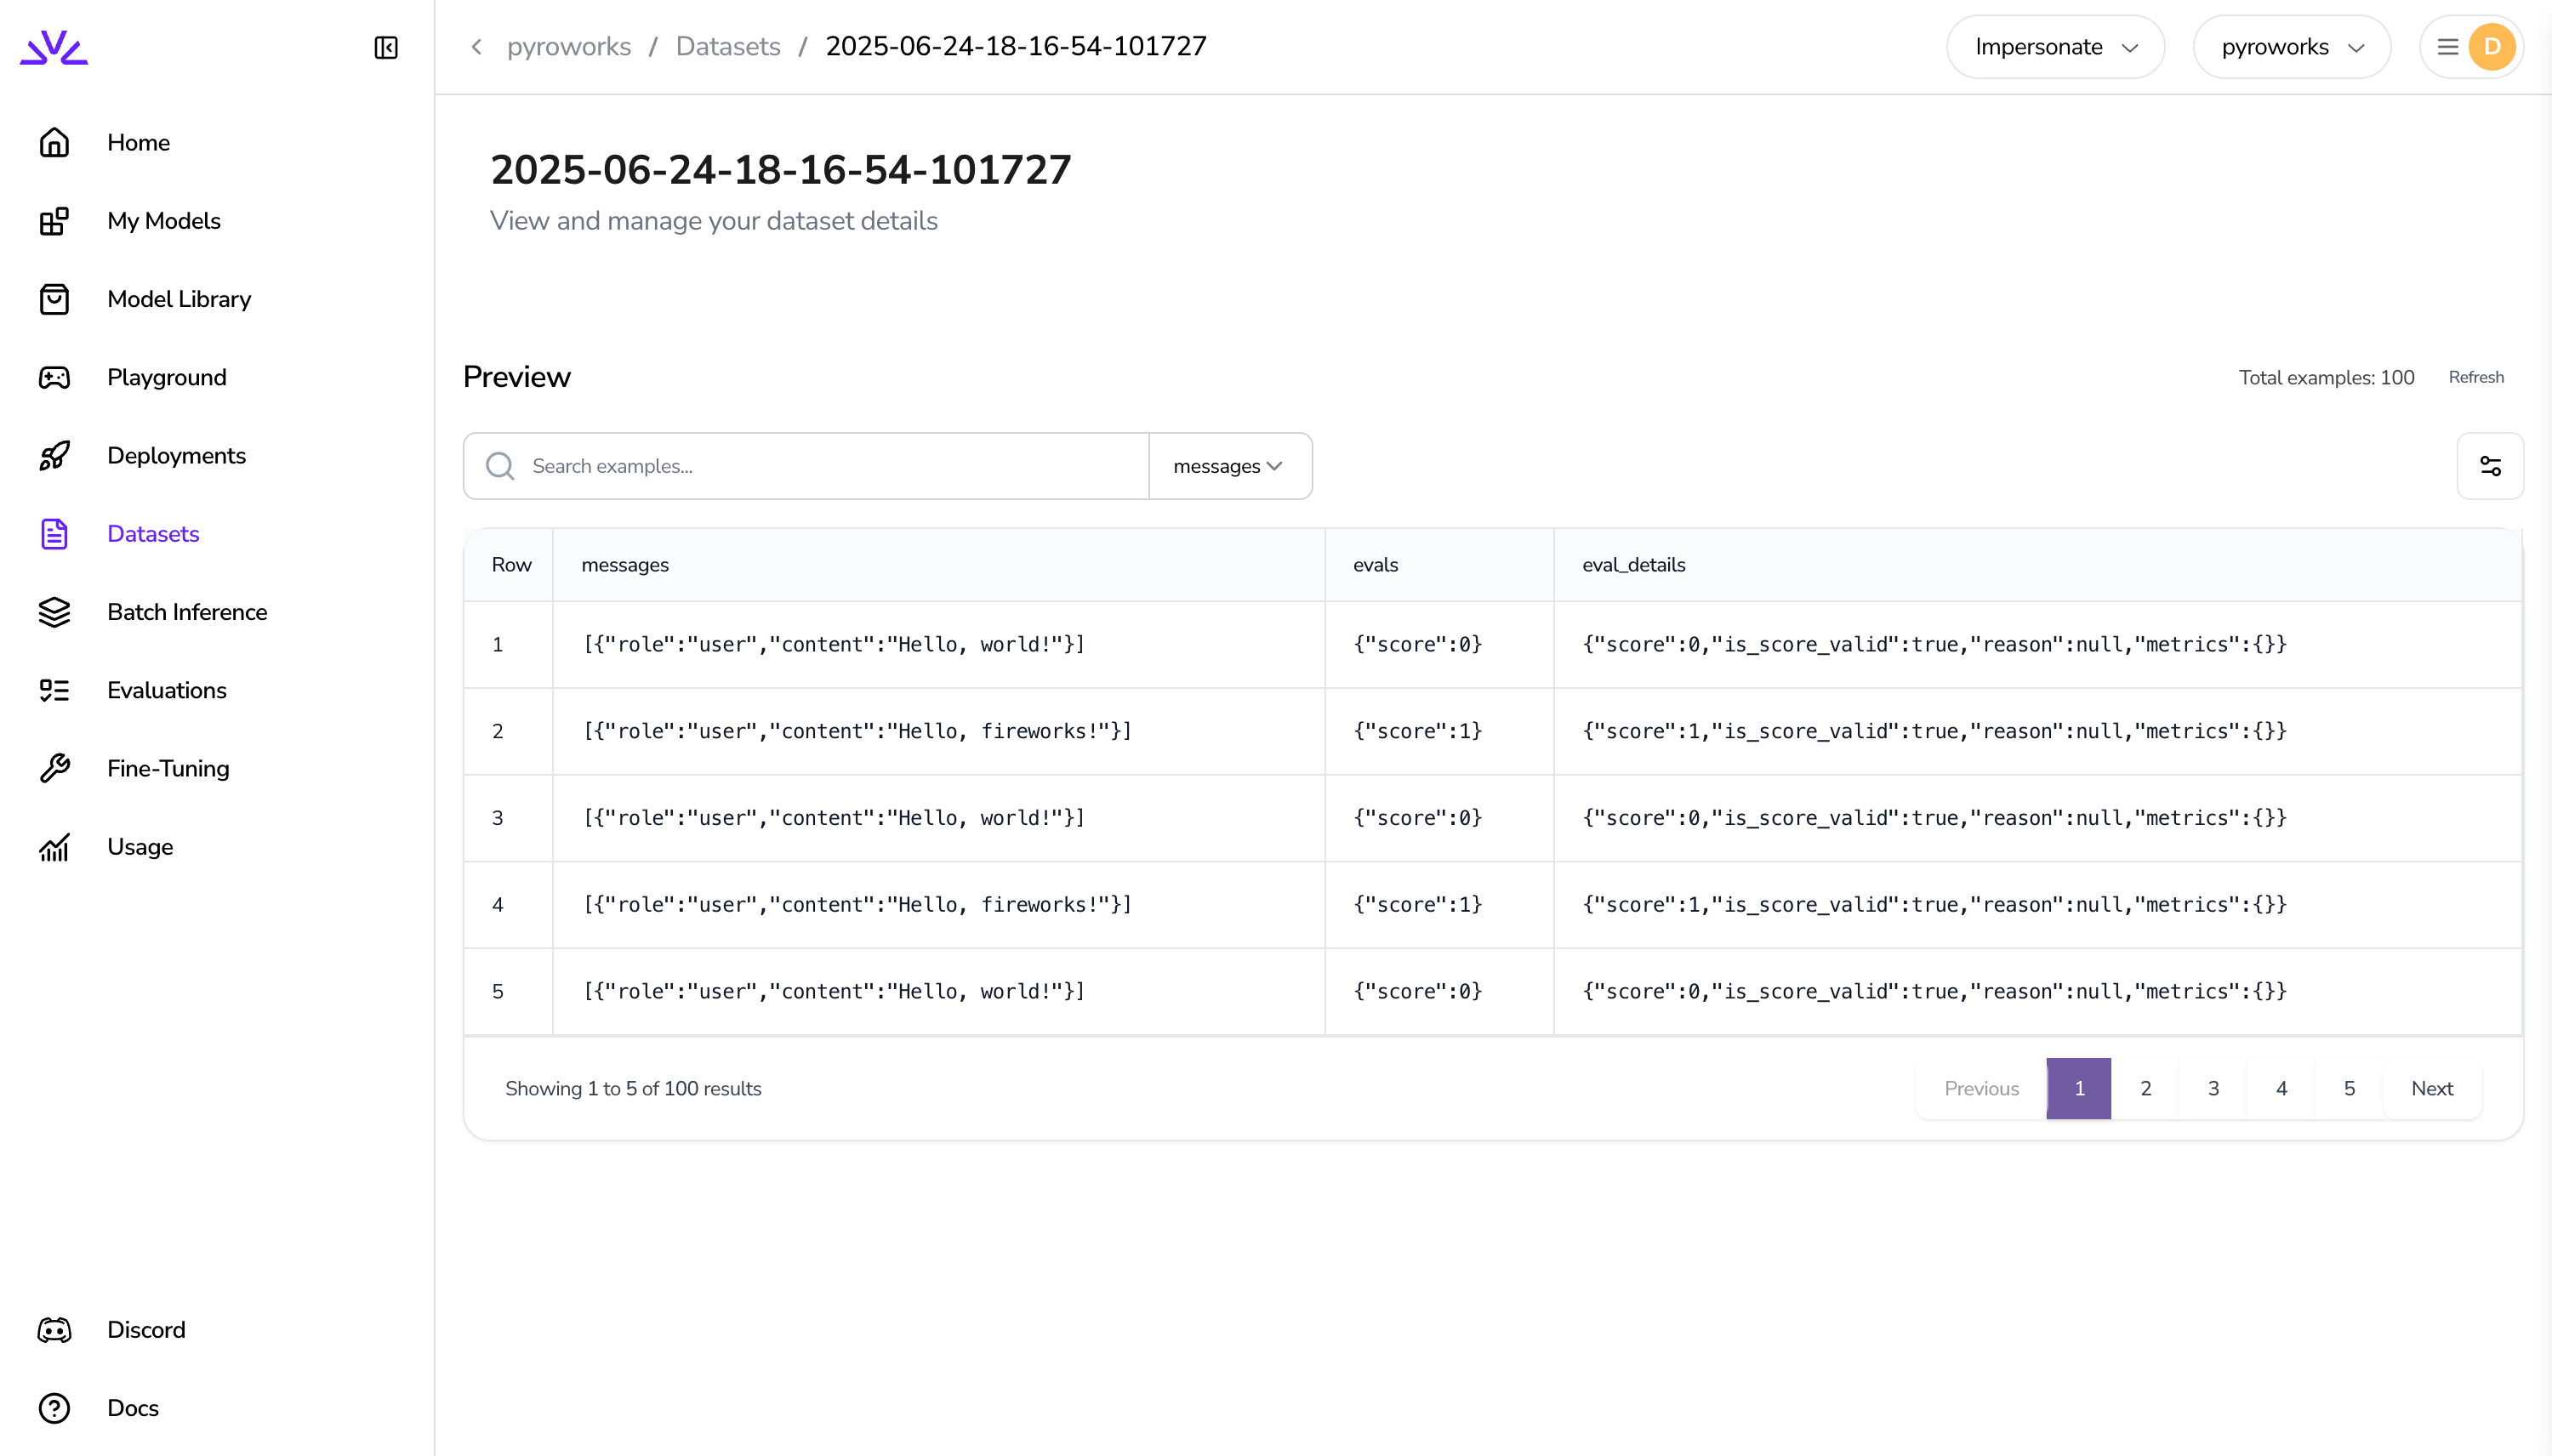
Task: Click the Previous pagination button
Action: pyautogui.click(x=1981, y=1088)
